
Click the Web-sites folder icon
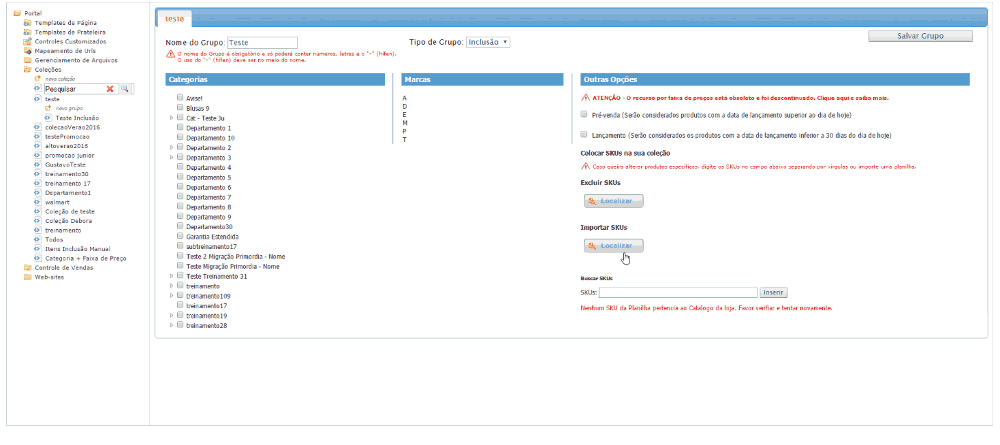pos(28,277)
